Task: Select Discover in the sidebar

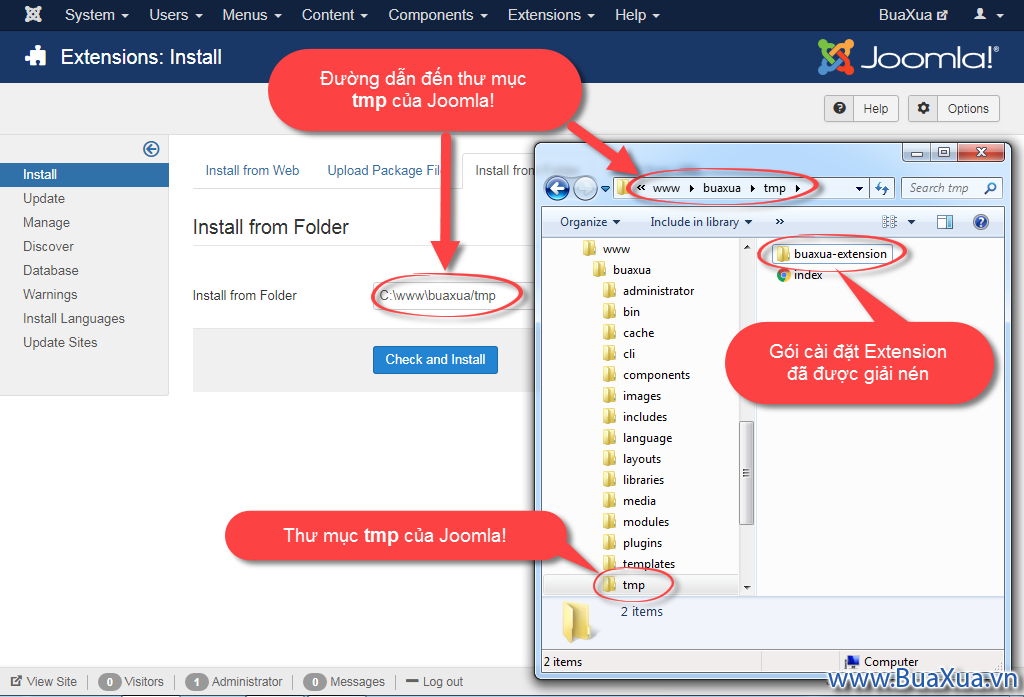Action: click(x=48, y=246)
